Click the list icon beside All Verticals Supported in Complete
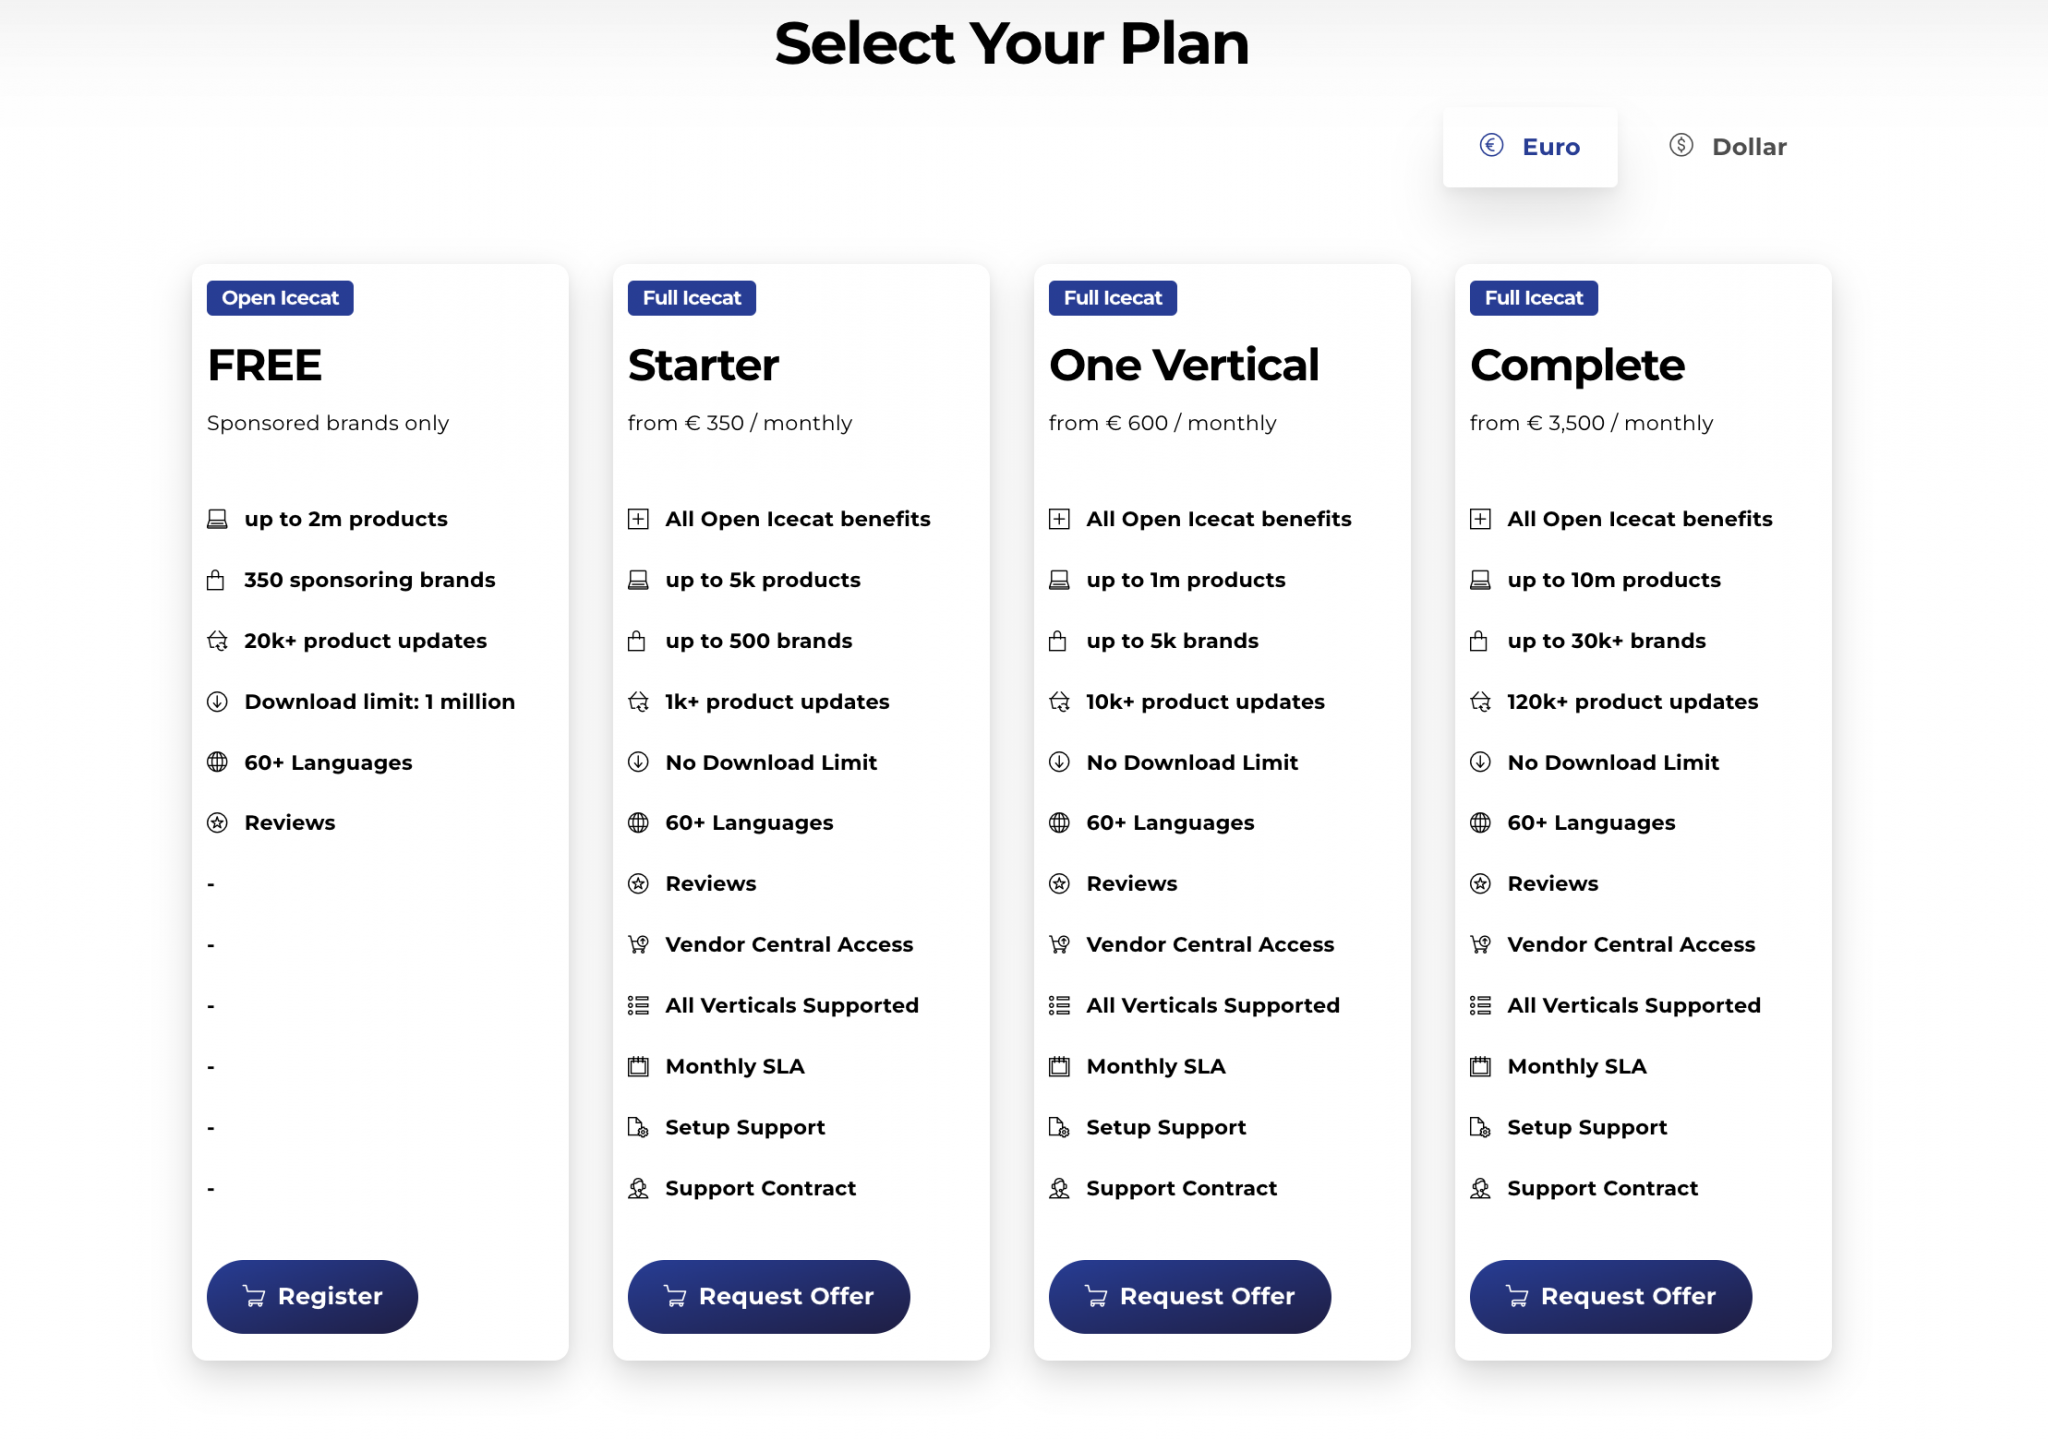The width and height of the screenshot is (2048, 1440). tap(1480, 1005)
